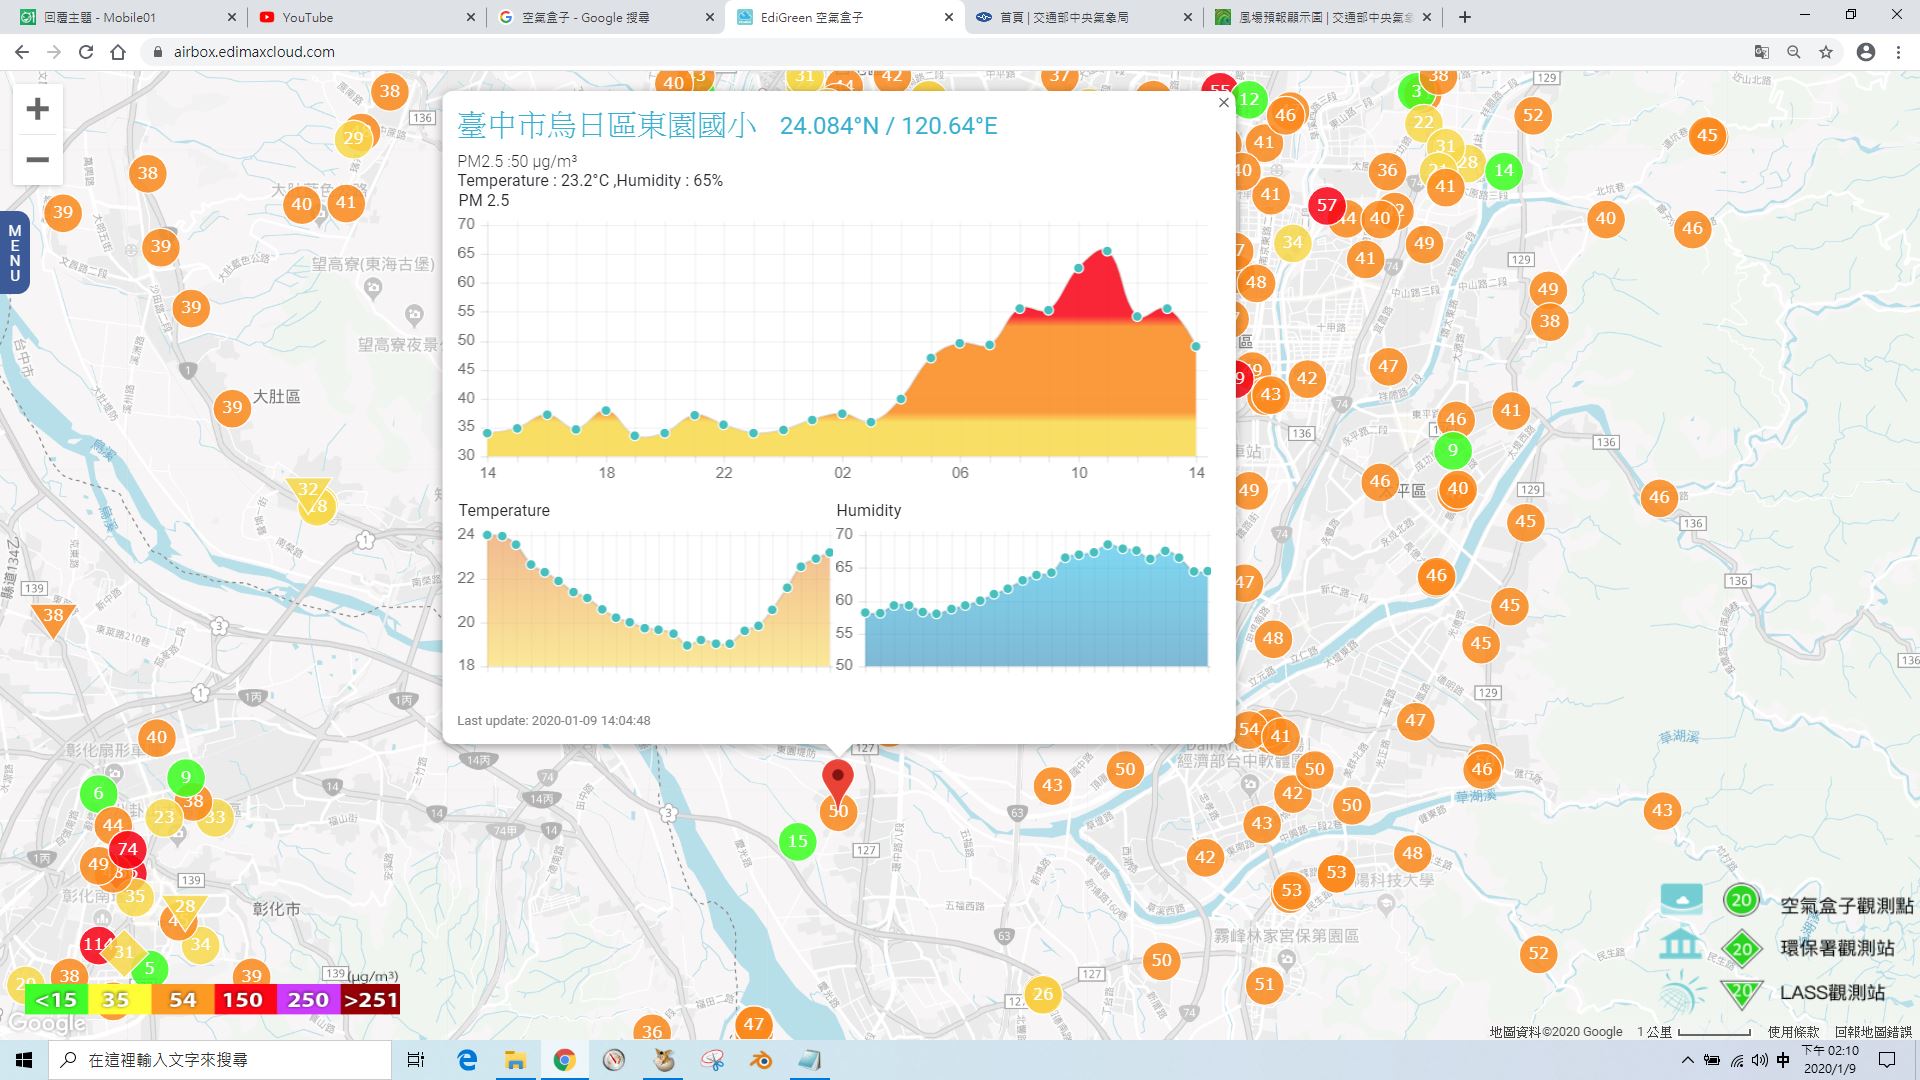Expand the blue MENU side panel
This screenshot has width=1920, height=1080.
14,253
